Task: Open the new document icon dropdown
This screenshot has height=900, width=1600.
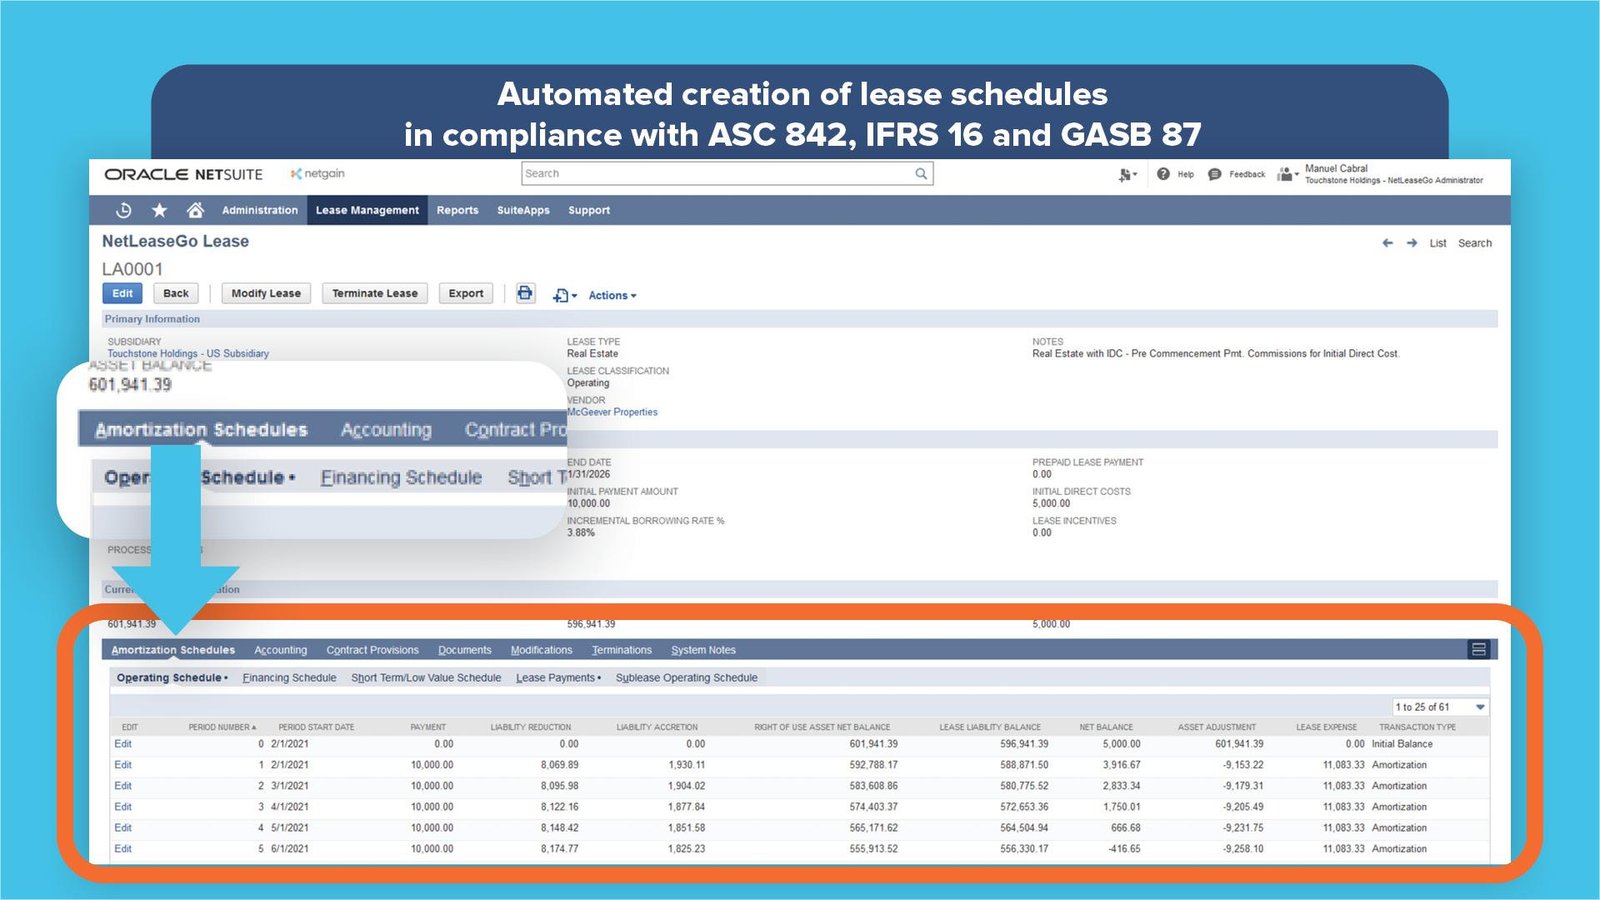Action: click(x=564, y=295)
